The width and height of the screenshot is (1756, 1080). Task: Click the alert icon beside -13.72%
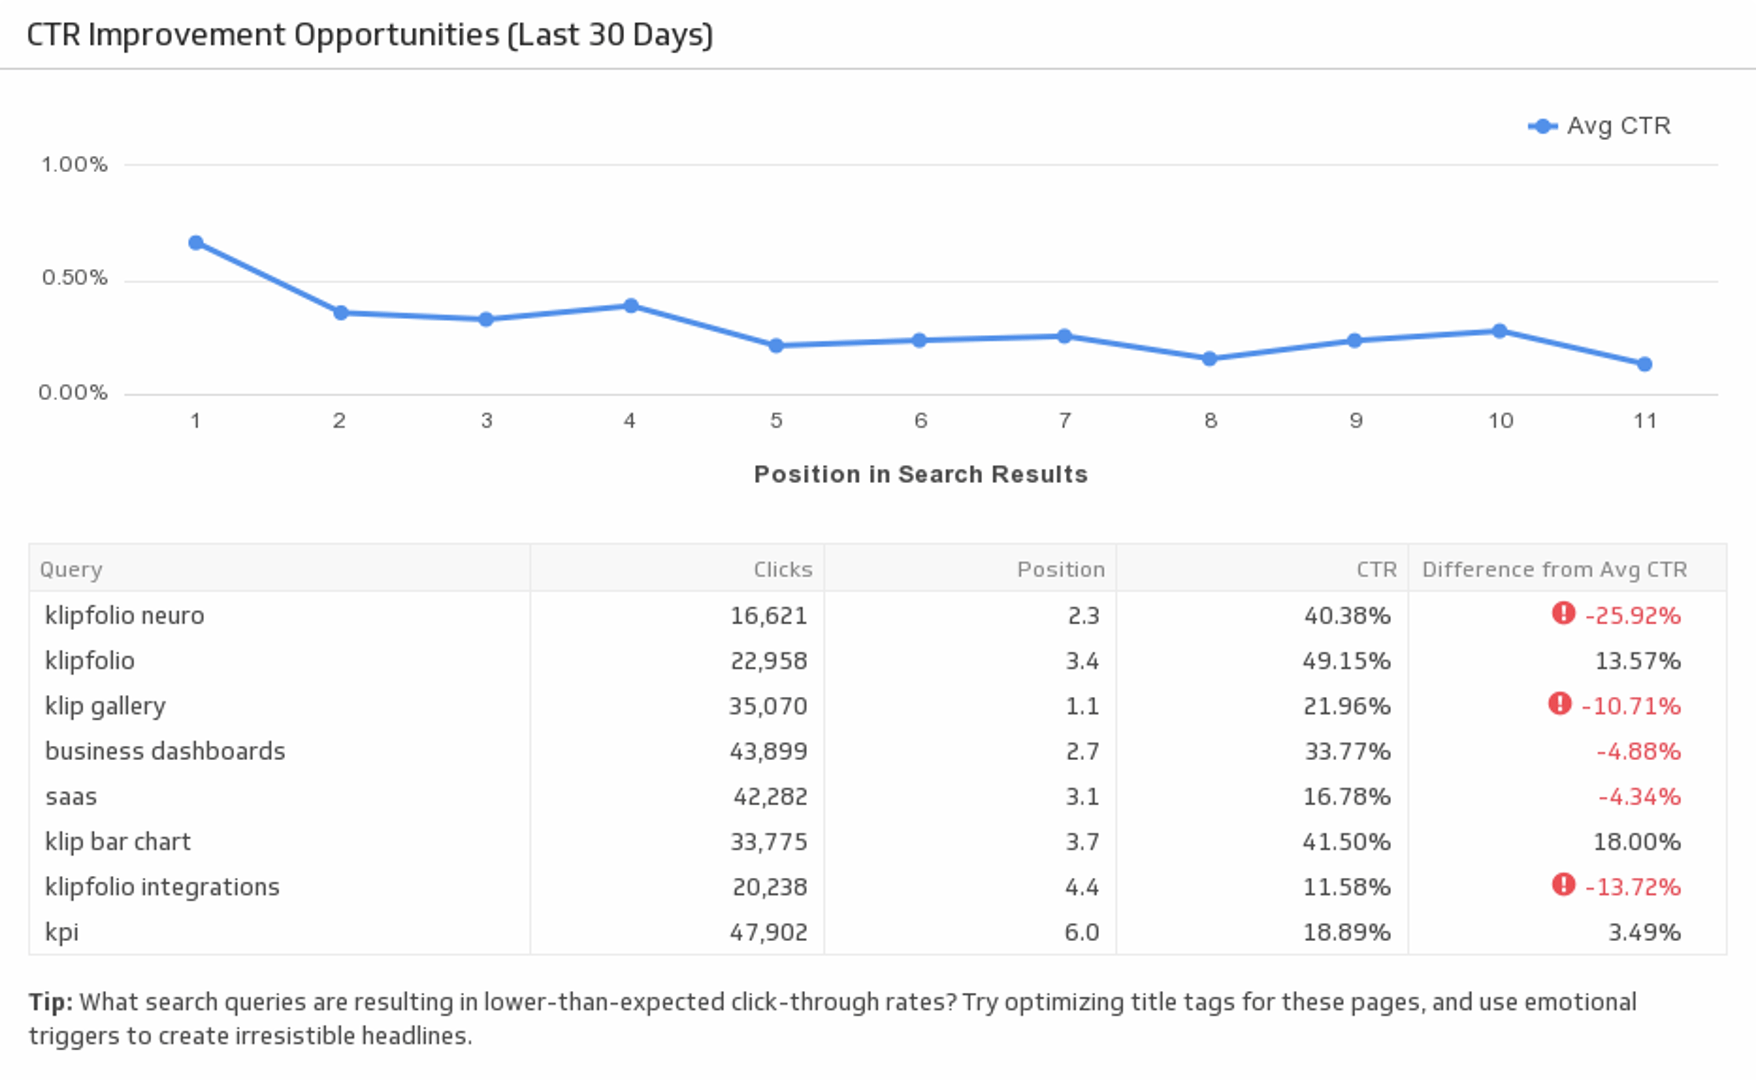[1563, 885]
